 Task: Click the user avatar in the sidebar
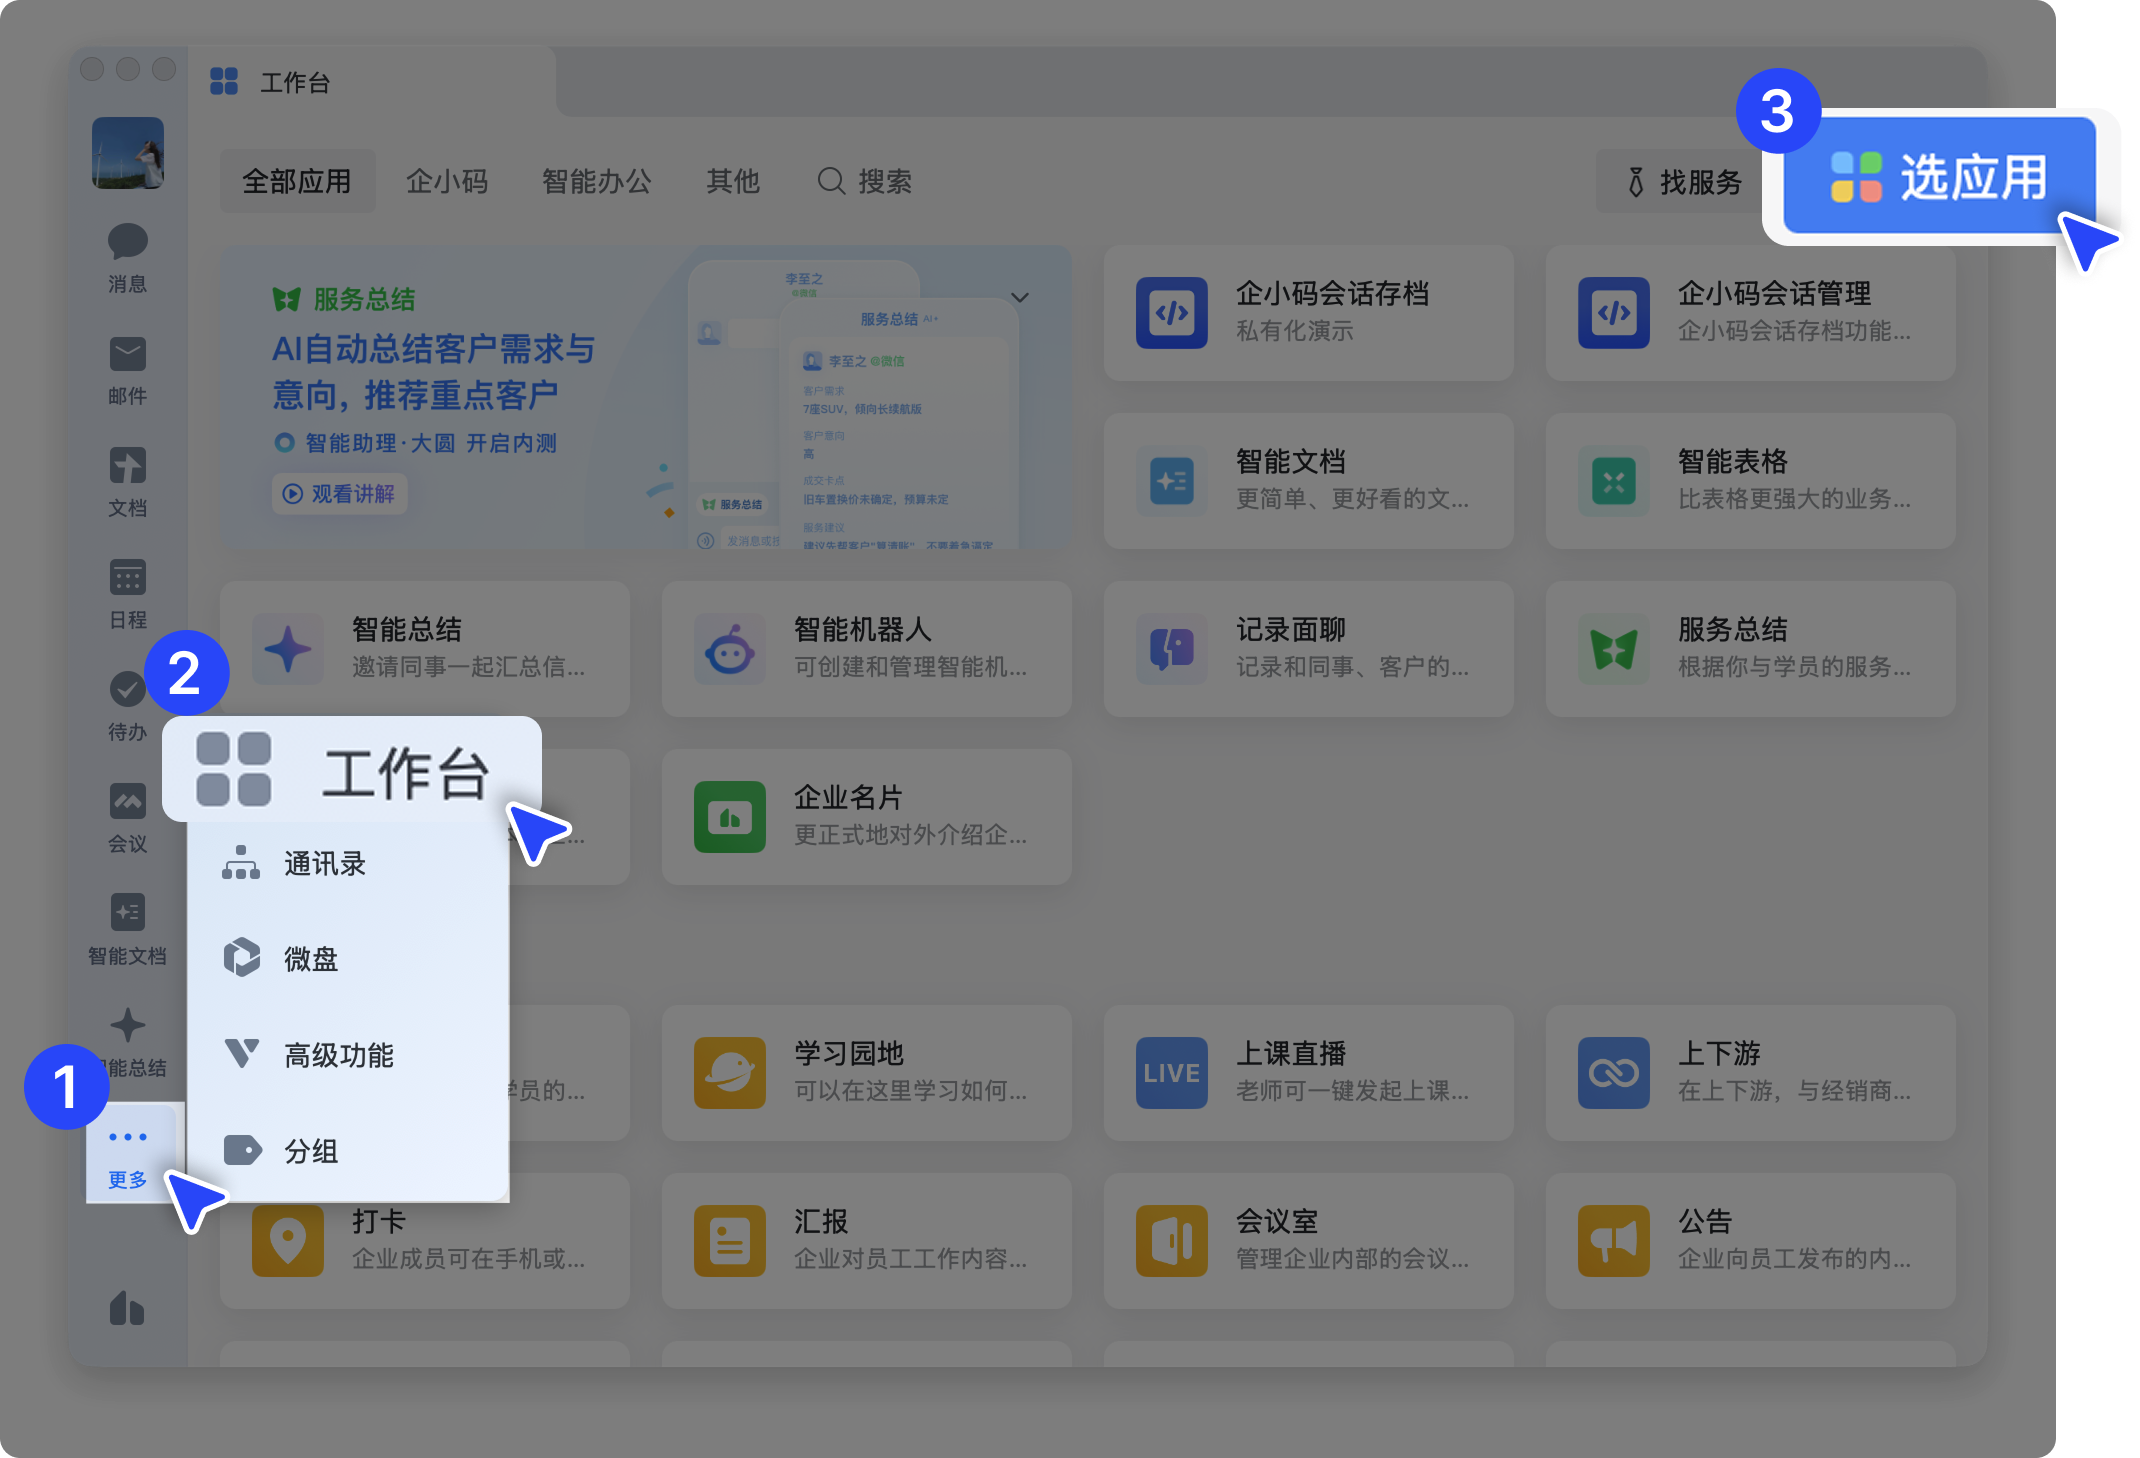(x=128, y=153)
